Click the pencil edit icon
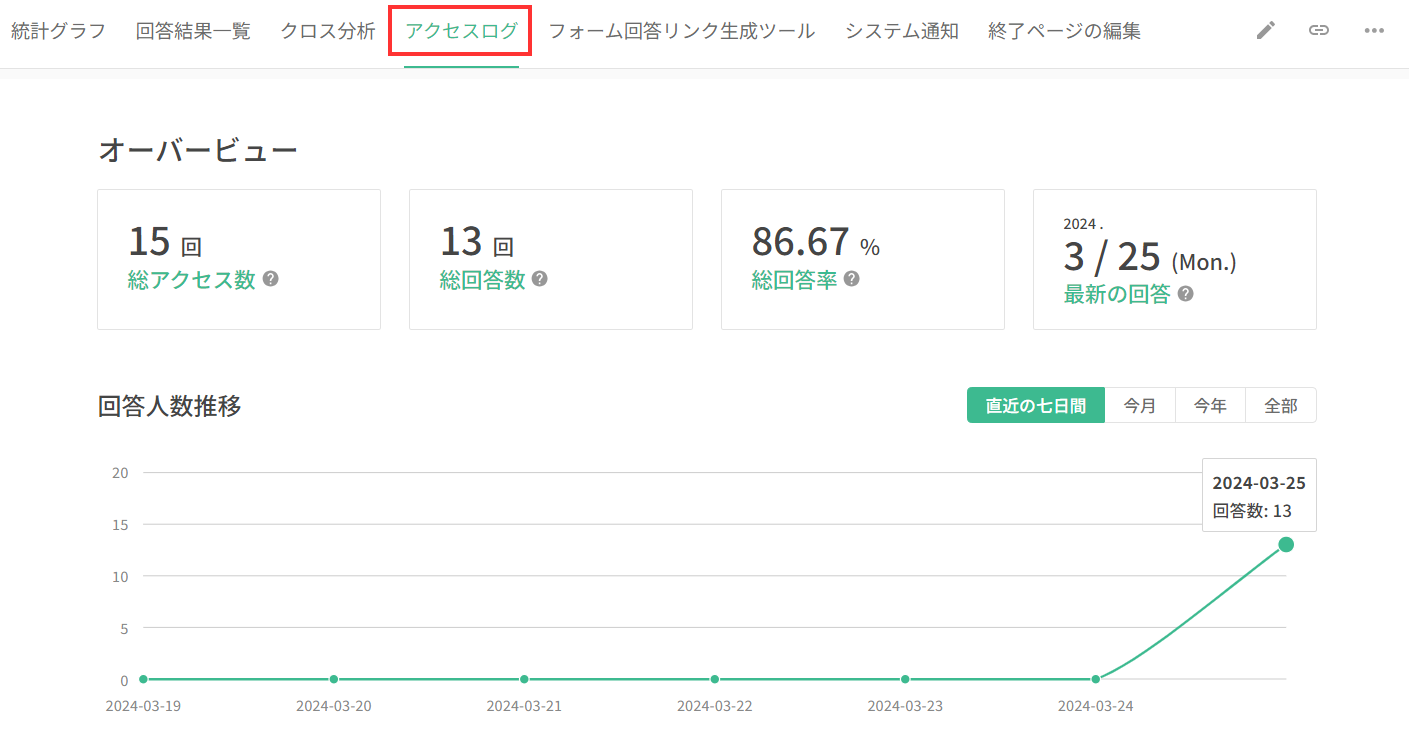Image resolution: width=1409 pixels, height=737 pixels. click(x=1266, y=30)
